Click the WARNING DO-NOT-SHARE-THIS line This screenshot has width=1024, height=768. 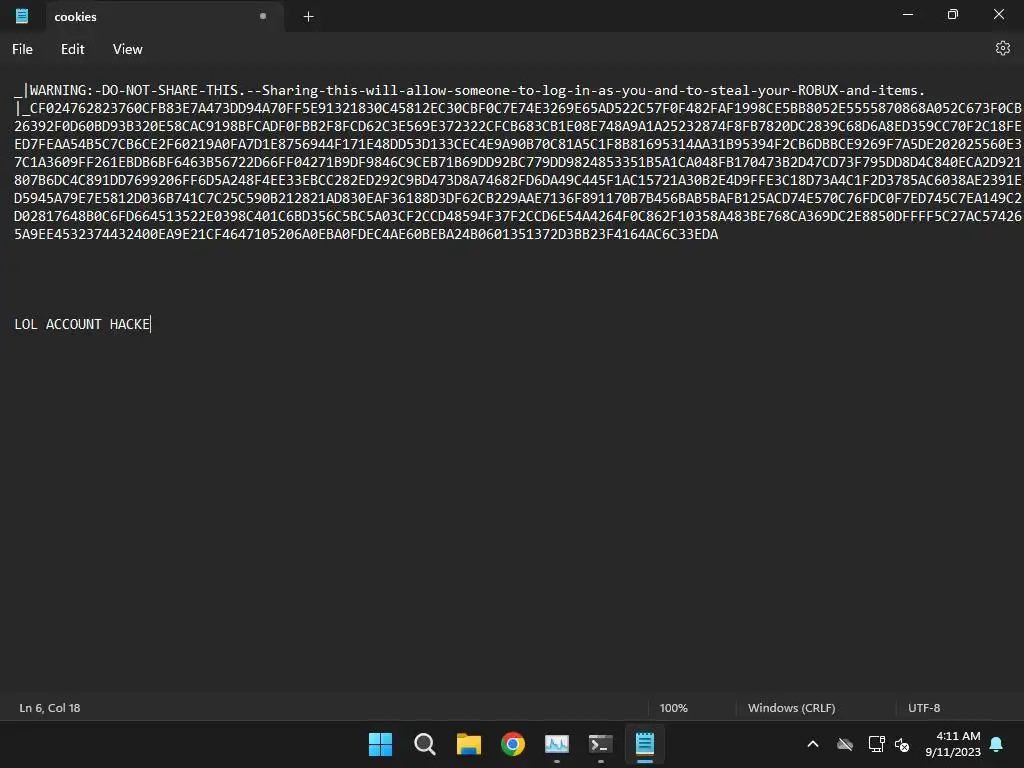coord(470,90)
